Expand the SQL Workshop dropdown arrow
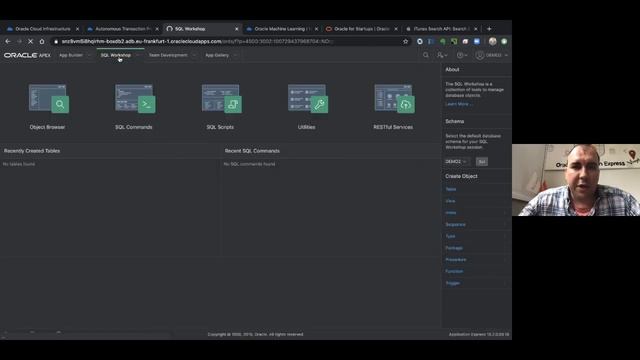Screen dimensions: 640x360 [138, 55]
